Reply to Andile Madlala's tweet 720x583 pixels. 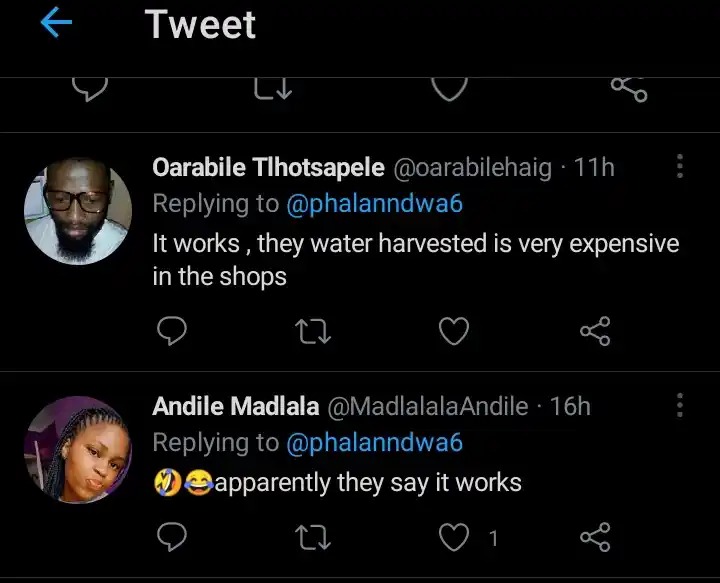click(x=174, y=538)
